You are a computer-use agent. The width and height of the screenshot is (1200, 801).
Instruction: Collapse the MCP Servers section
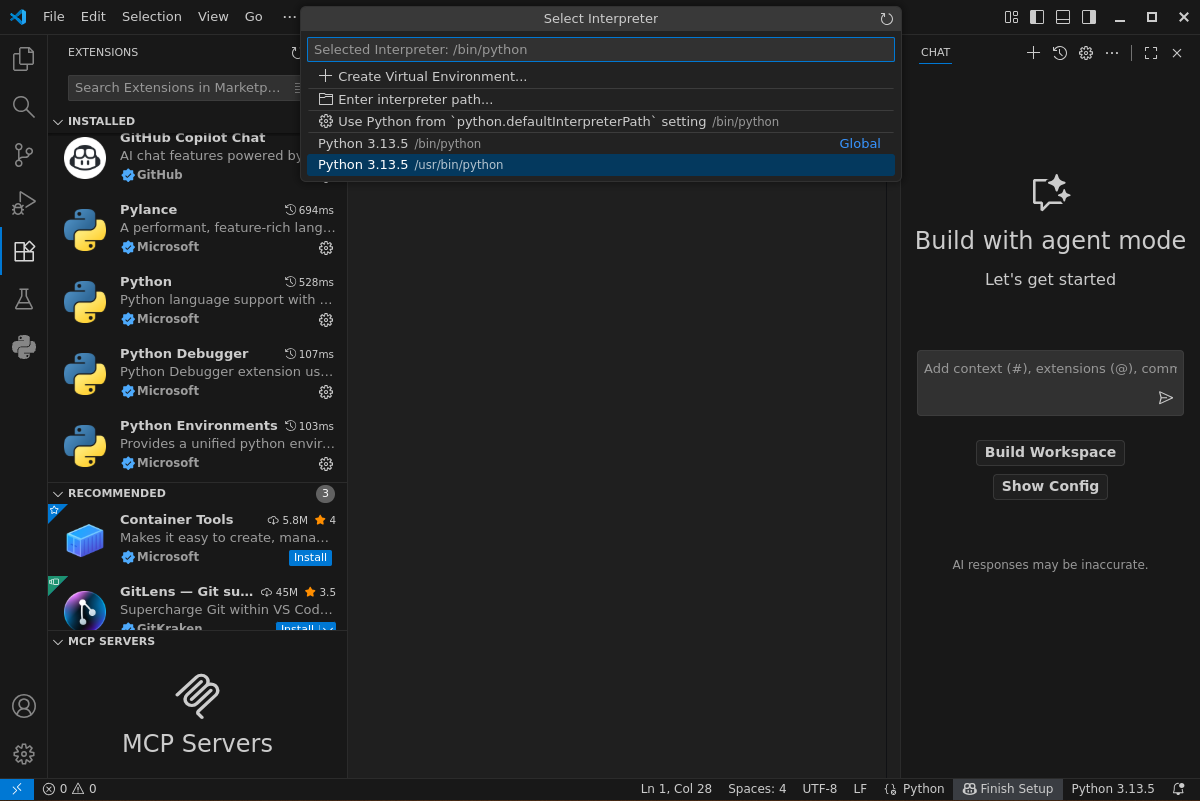58,642
